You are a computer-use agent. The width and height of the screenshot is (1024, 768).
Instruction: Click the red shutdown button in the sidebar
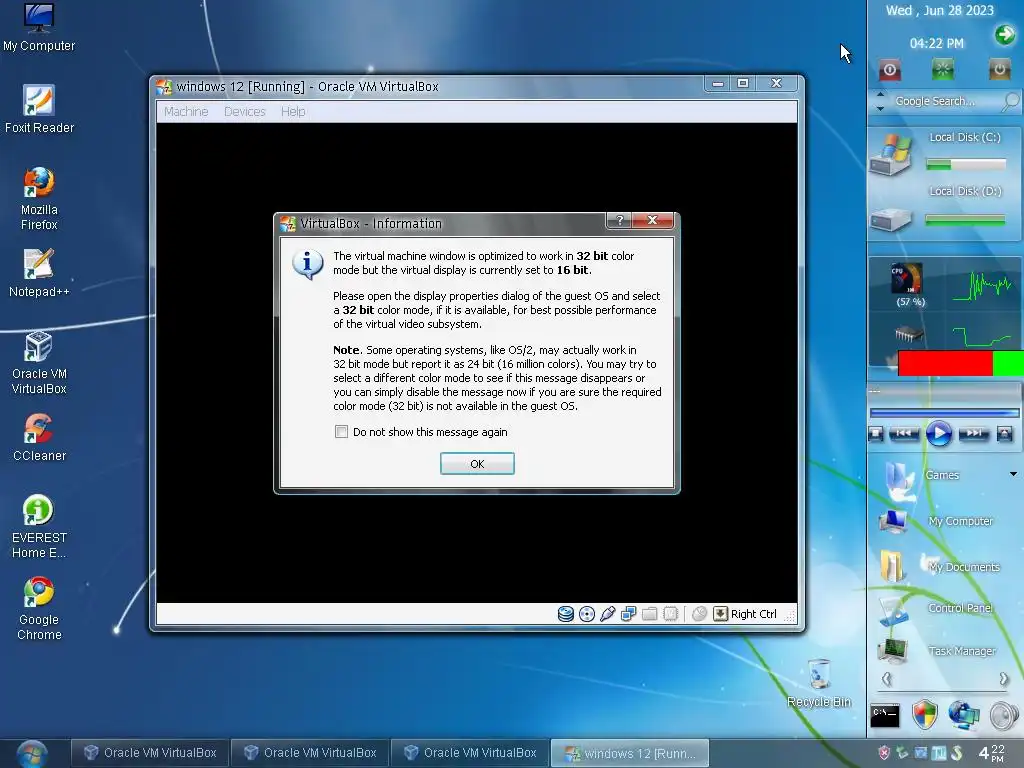pyautogui.click(x=889, y=70)
